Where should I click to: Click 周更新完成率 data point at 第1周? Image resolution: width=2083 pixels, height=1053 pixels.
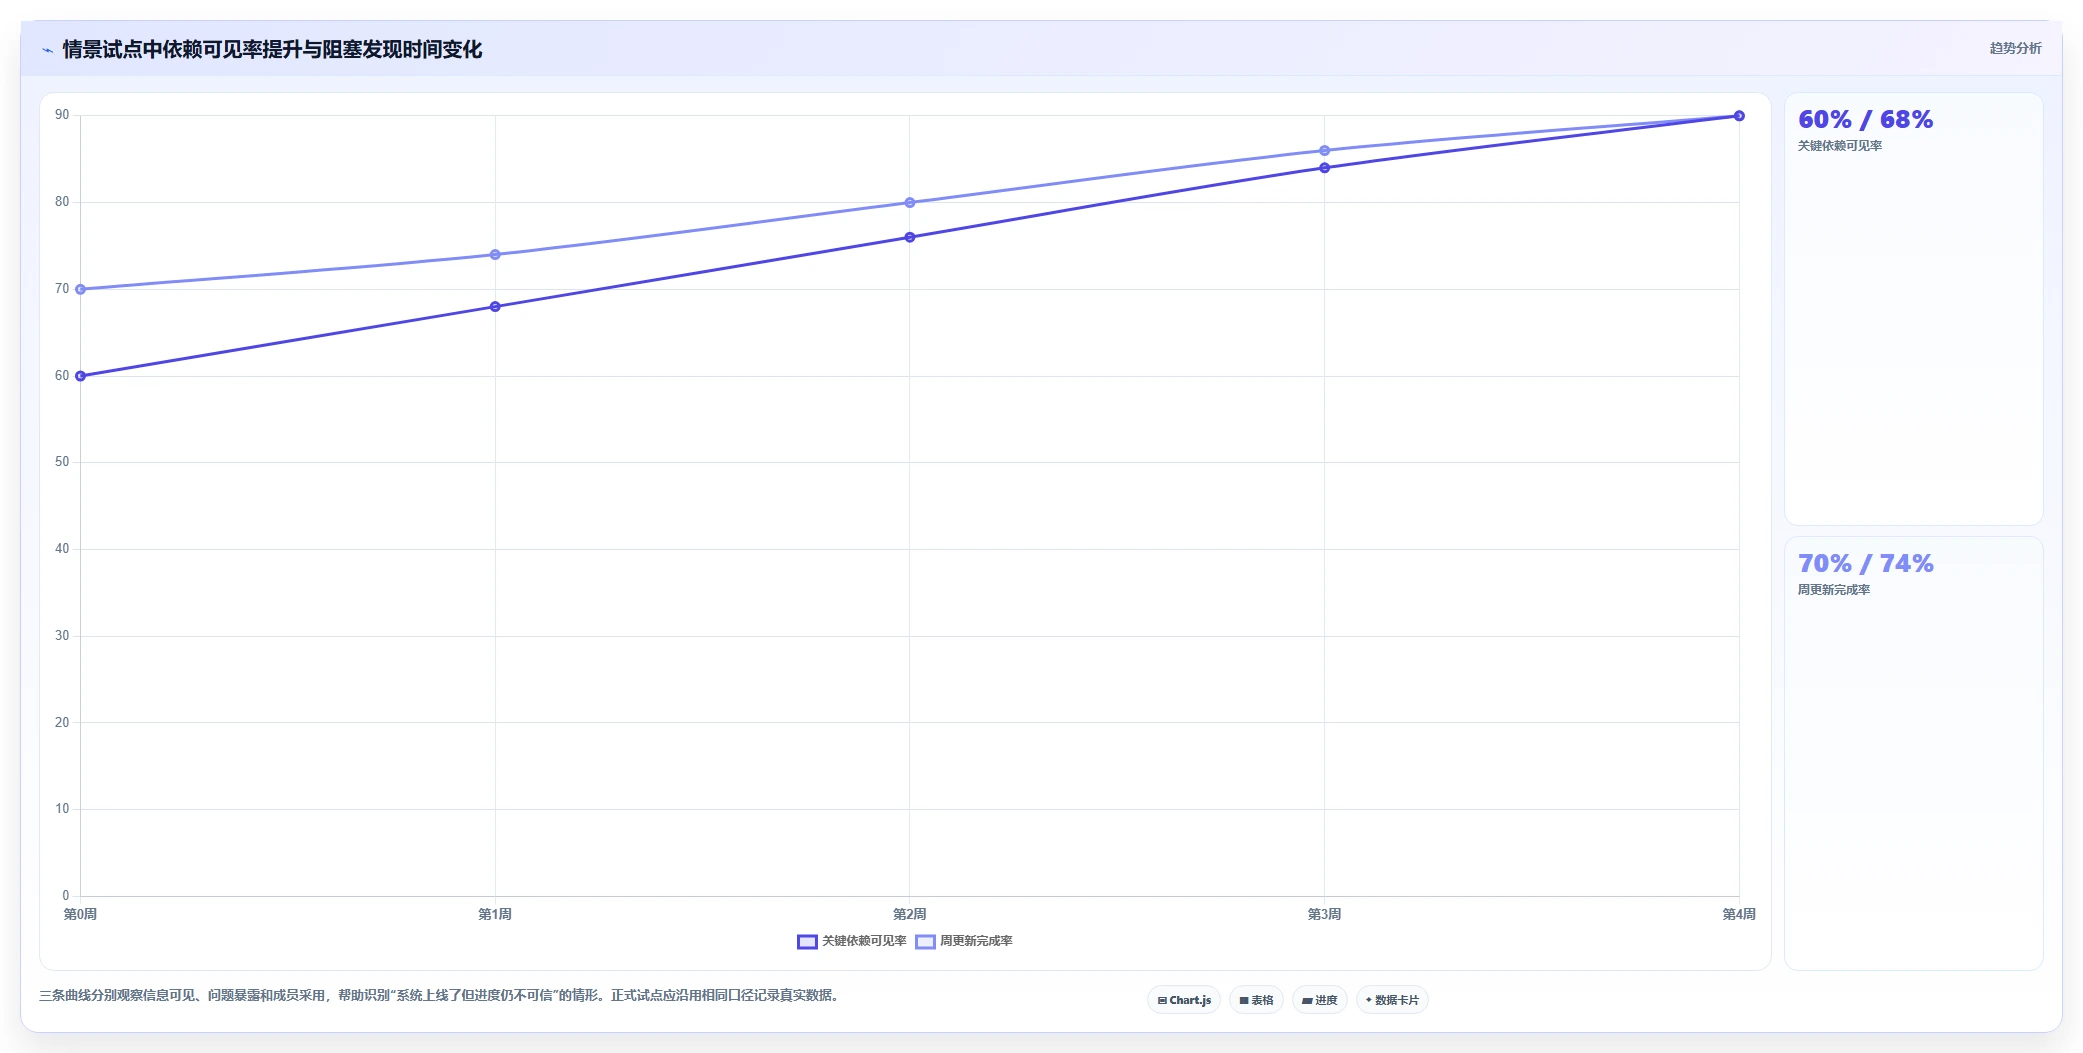pyautogui.click(x=495, y=255)
